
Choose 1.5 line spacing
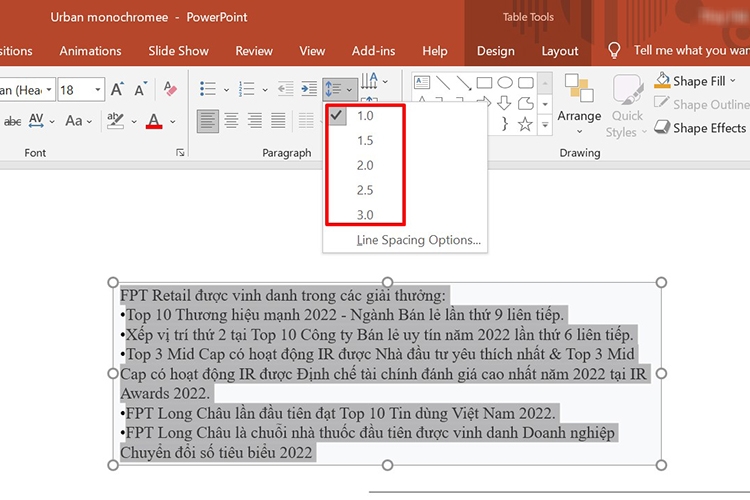[365, 141]
